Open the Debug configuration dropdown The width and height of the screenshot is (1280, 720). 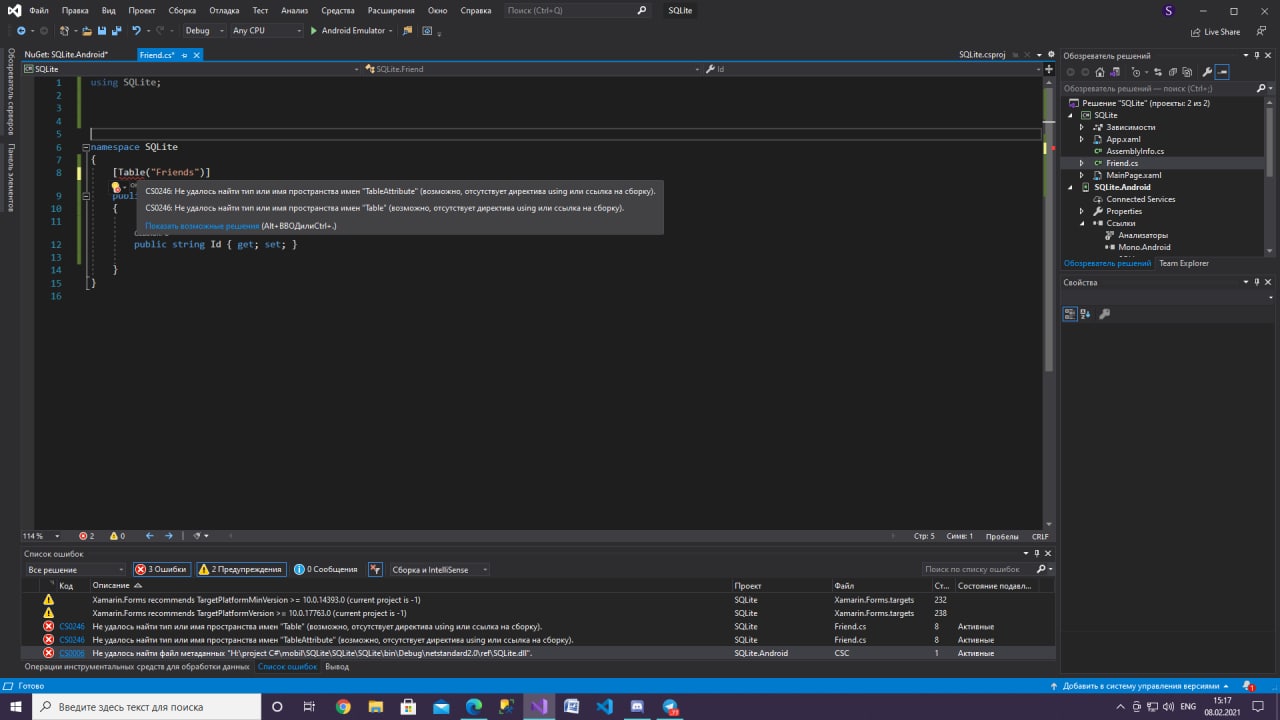point(204,31)
